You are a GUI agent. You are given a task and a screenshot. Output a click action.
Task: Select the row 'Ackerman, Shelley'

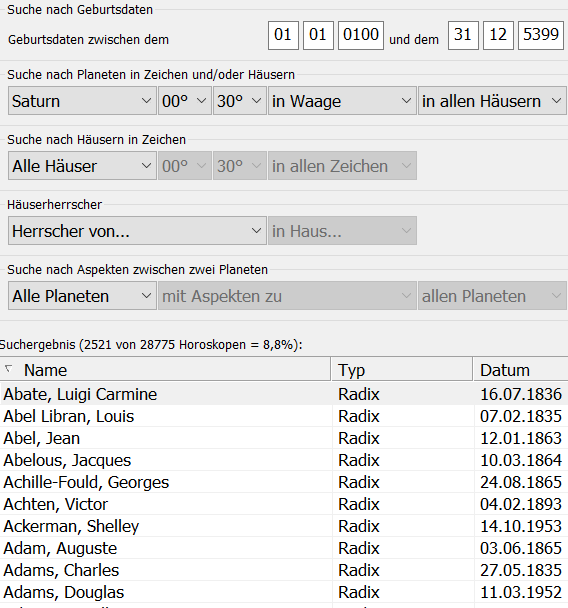[x=284, y=526]
